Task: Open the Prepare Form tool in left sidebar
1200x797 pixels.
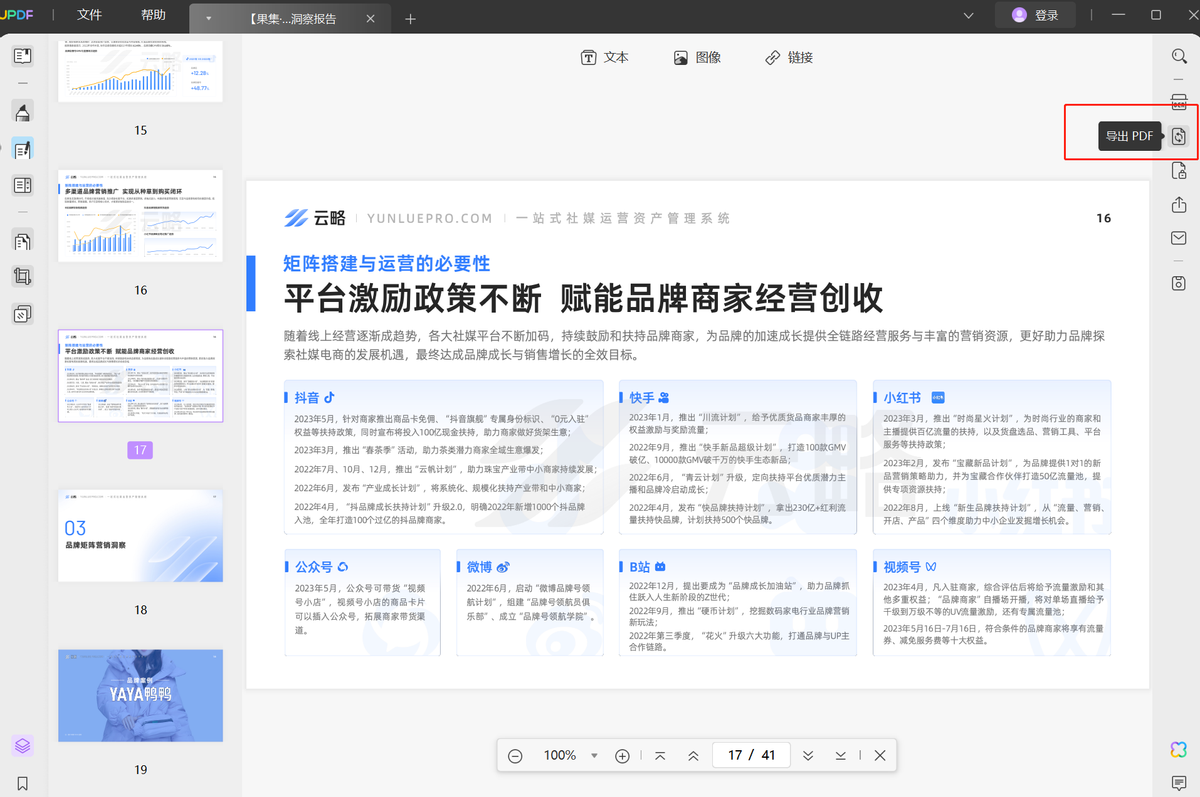Action: pyautogui.click(x=22, y=185)
